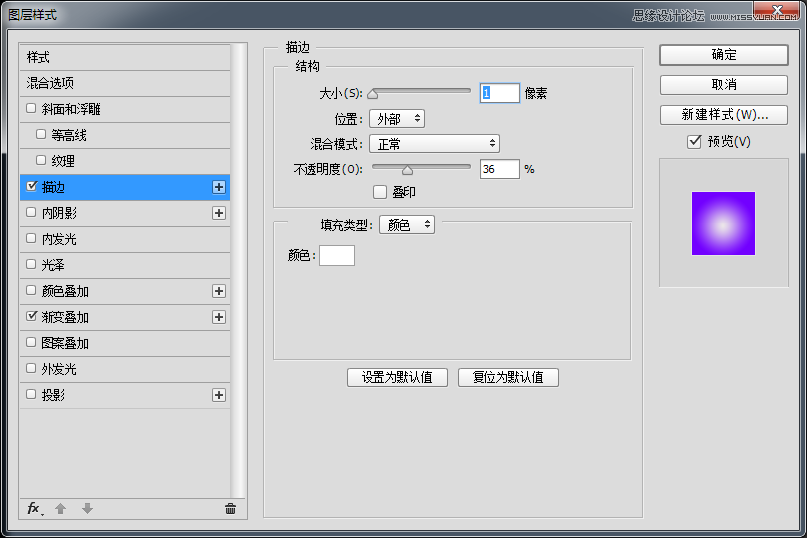Click the plus icon beside 描边
807x538 pixels.
pyautogui.click(x=219, y=187)
